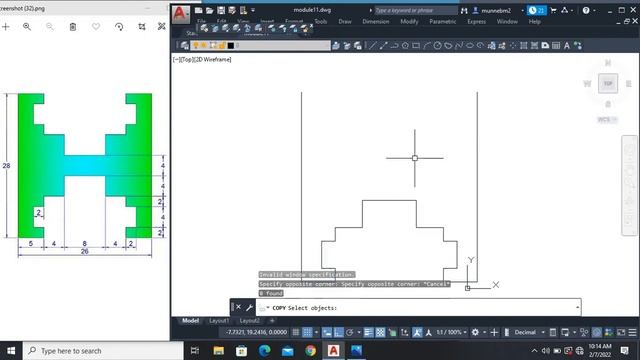Open the AutoCAD application menu button

180,15
